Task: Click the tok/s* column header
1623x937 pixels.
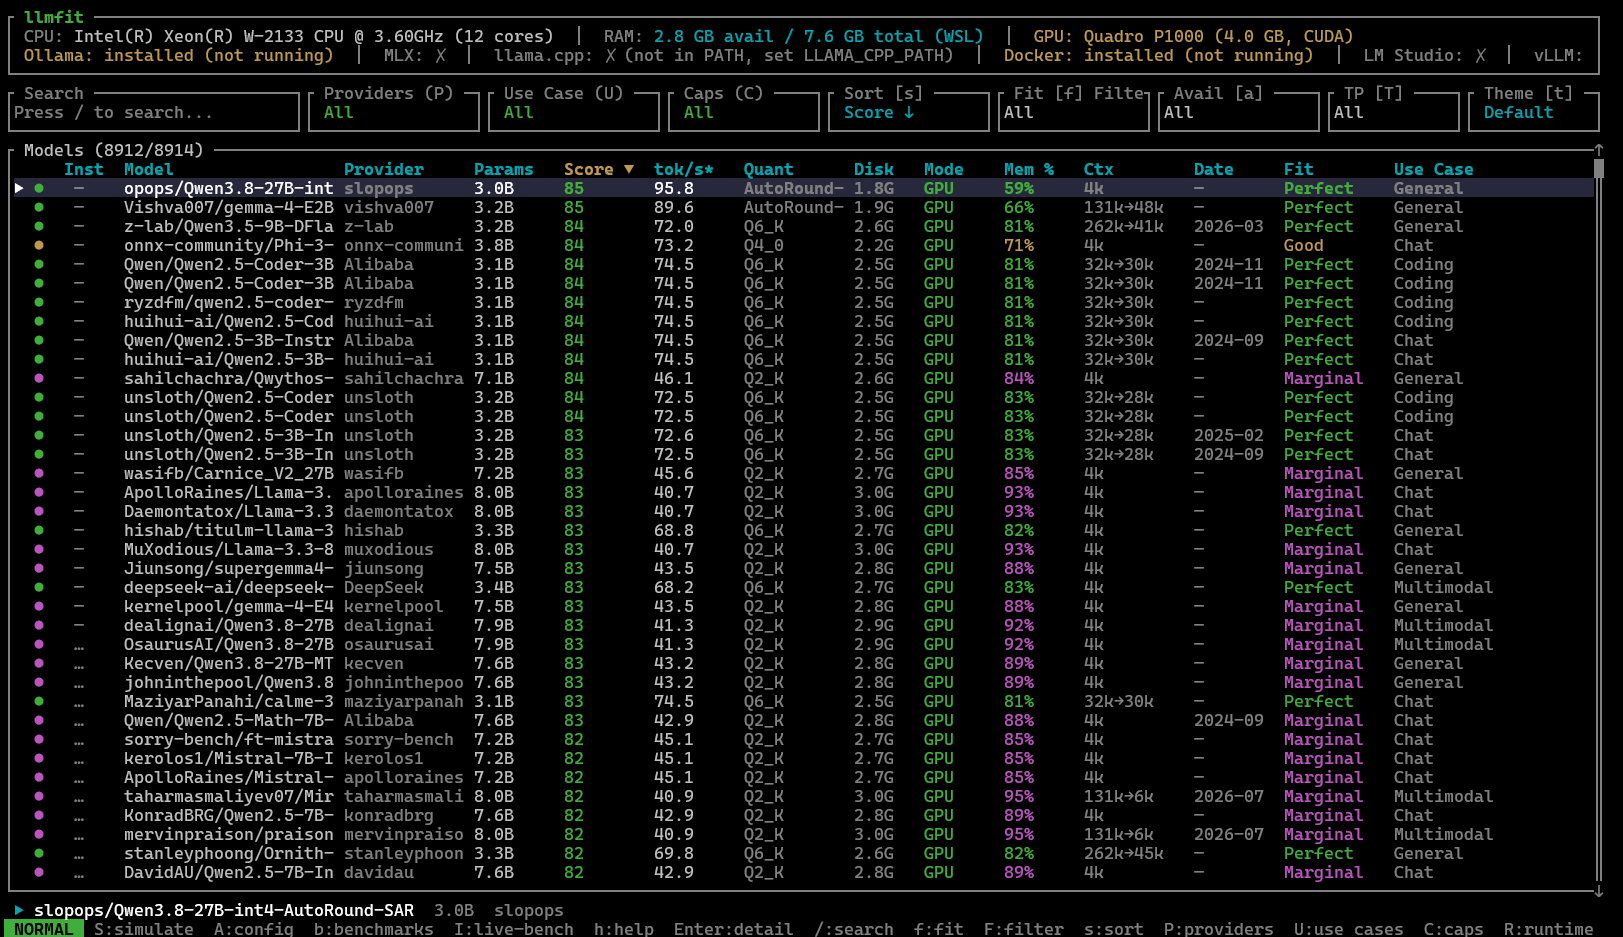Action: (x=684, y=169)
